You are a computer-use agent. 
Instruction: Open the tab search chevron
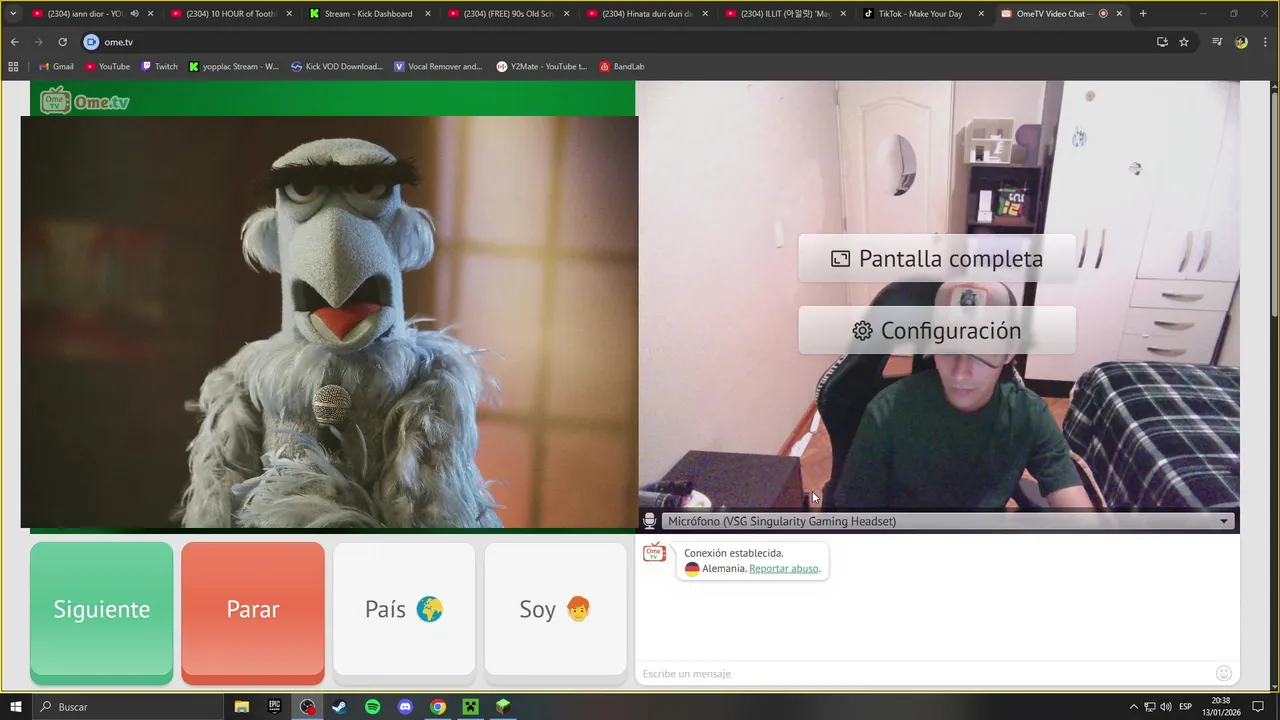coord(13,14)
